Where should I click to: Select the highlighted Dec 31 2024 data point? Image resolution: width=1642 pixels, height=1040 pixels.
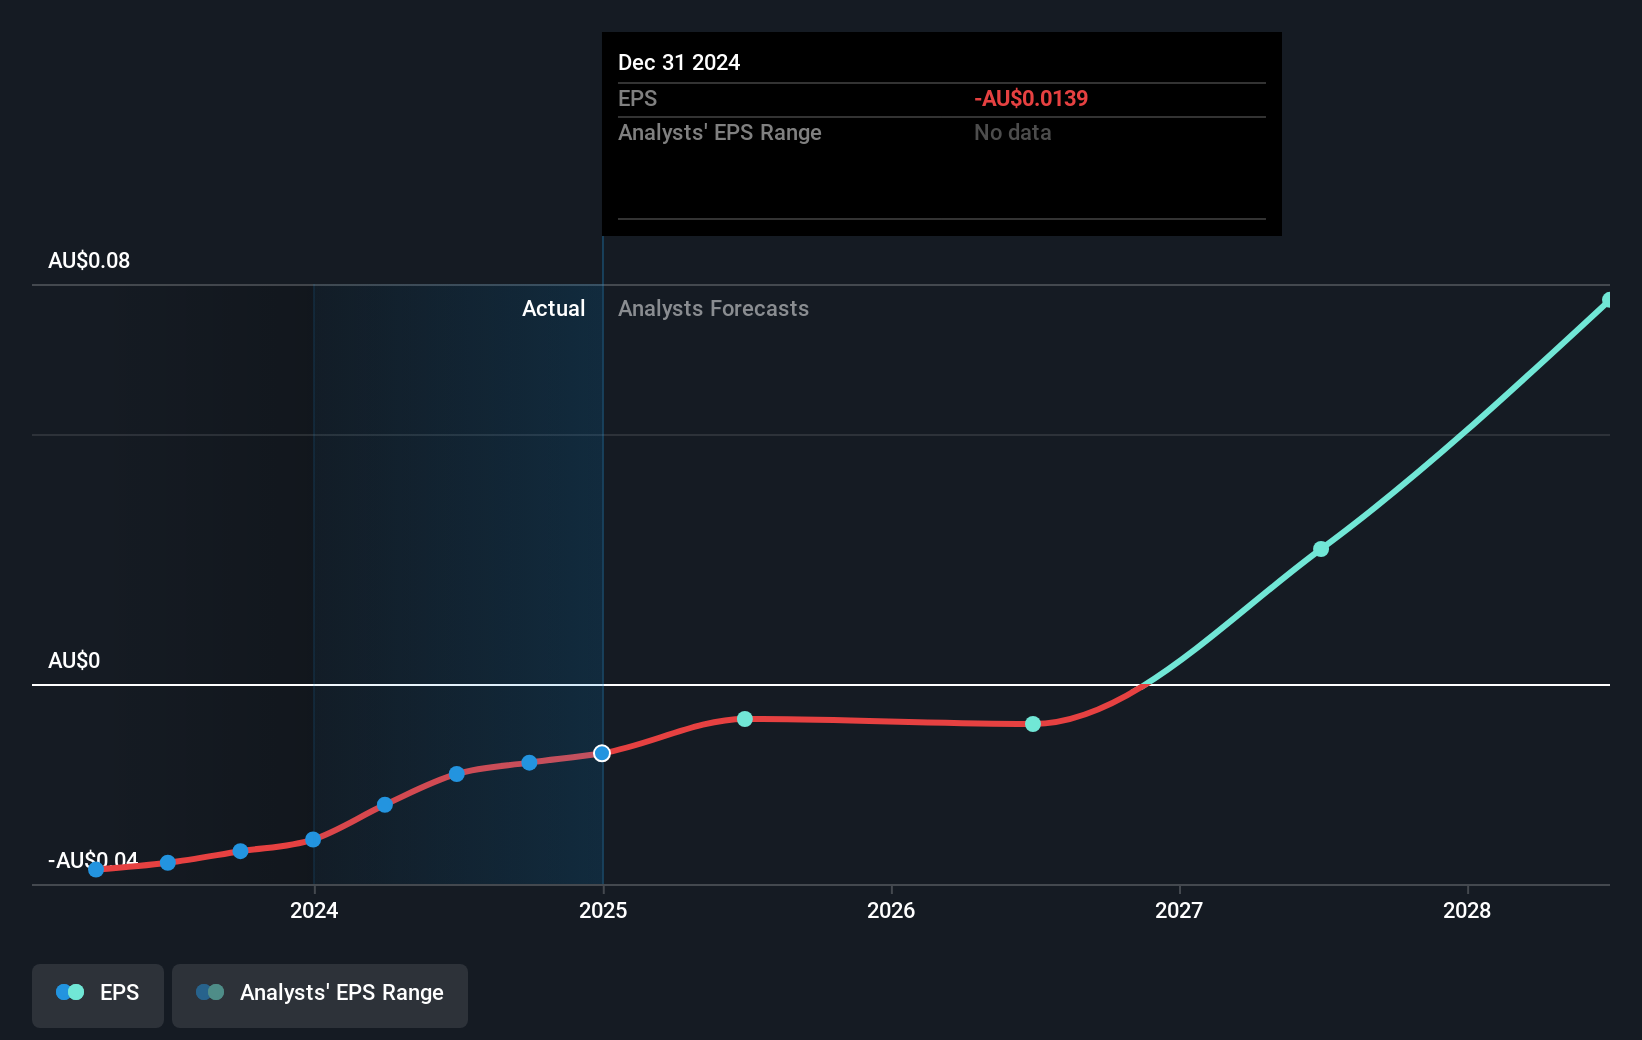tap(602, 753)
